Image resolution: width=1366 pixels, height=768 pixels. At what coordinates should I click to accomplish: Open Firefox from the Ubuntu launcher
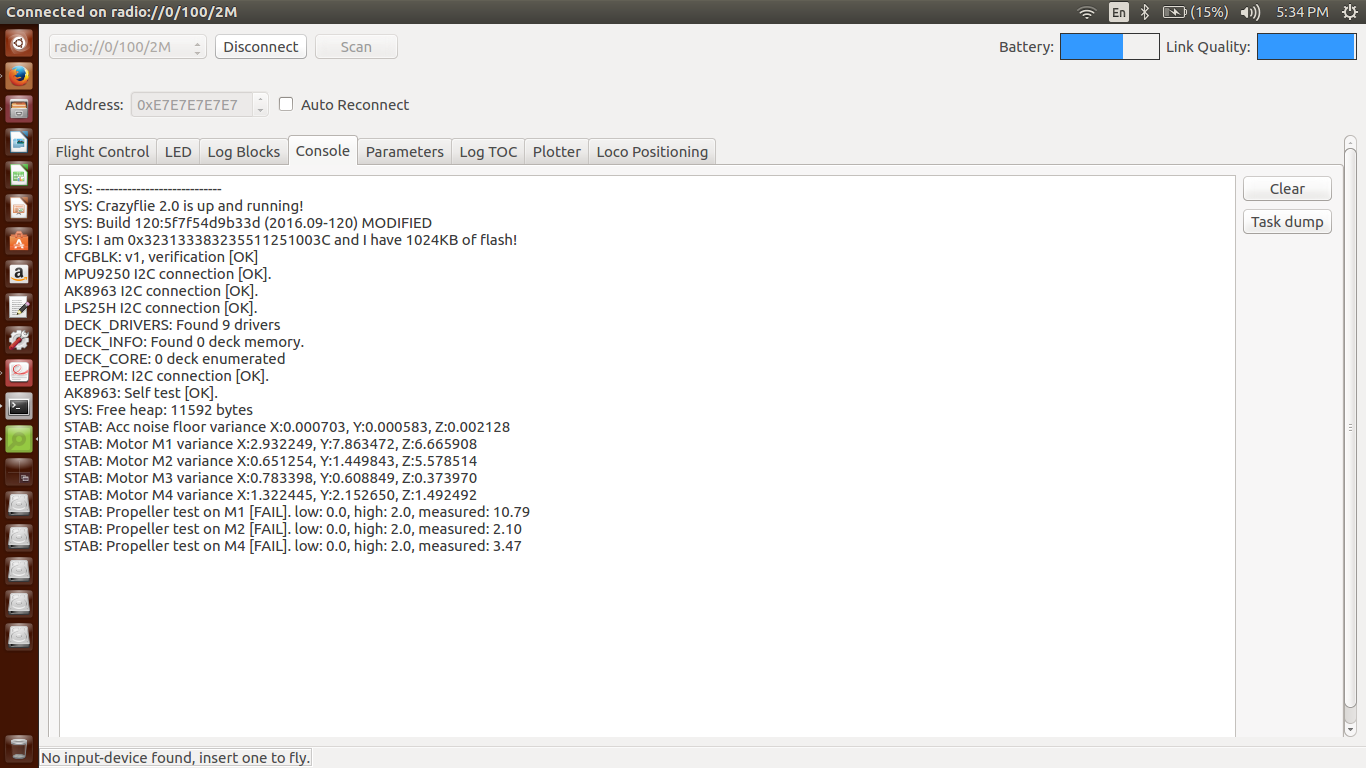(19, 76)
